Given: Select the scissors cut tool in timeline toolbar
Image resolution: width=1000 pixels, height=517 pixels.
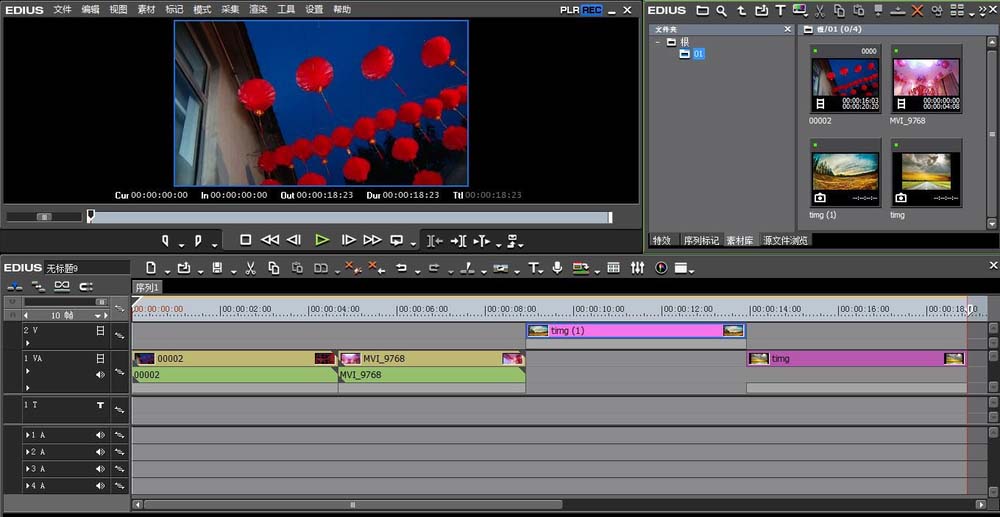Looking at the screenshot, I should pyautogui.click(x=251, y=268).
